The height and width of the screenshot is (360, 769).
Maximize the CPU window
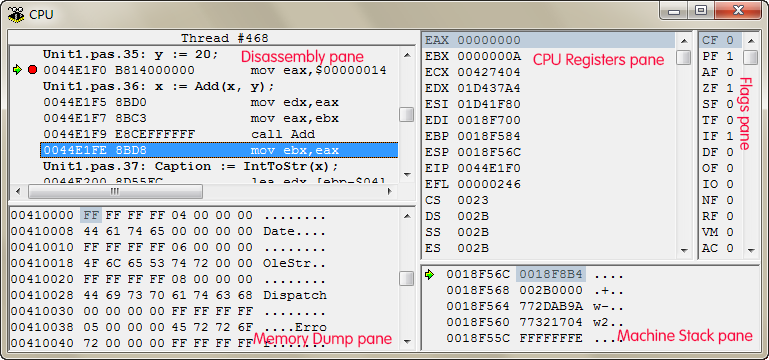pos(701,10)
